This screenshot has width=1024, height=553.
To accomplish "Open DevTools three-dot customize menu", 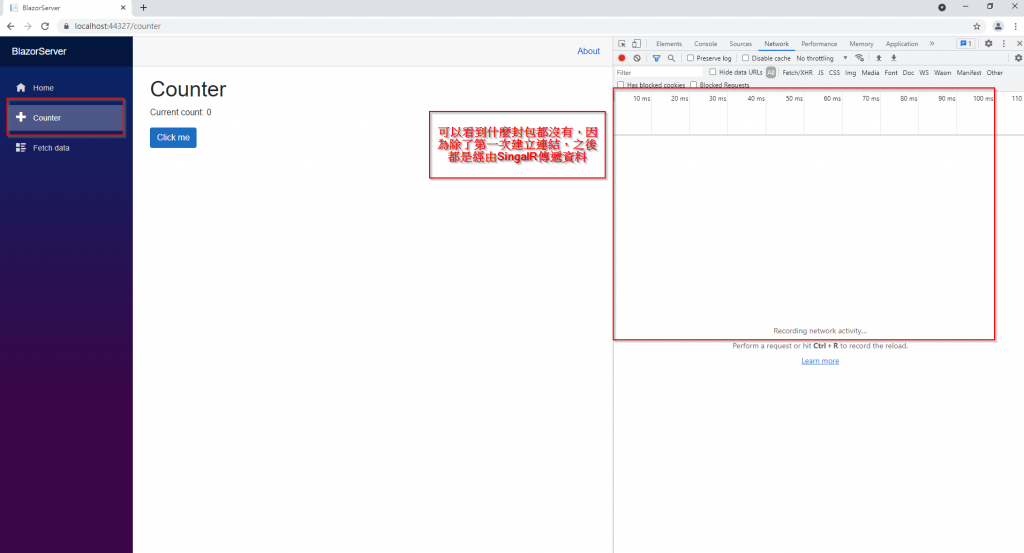I will [x=1004, y=44].
